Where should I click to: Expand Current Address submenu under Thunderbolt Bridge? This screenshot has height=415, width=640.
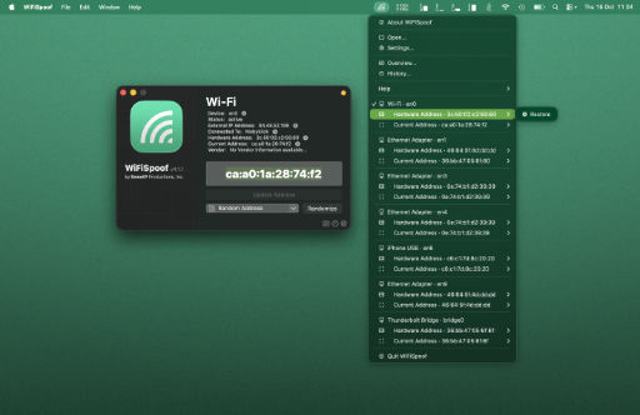[442, 341]
